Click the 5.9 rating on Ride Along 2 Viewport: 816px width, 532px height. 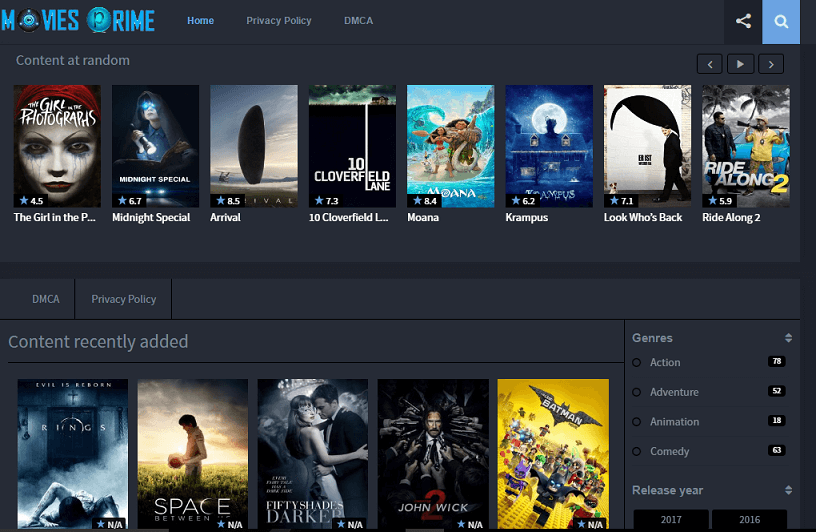(x=720, y=200)
